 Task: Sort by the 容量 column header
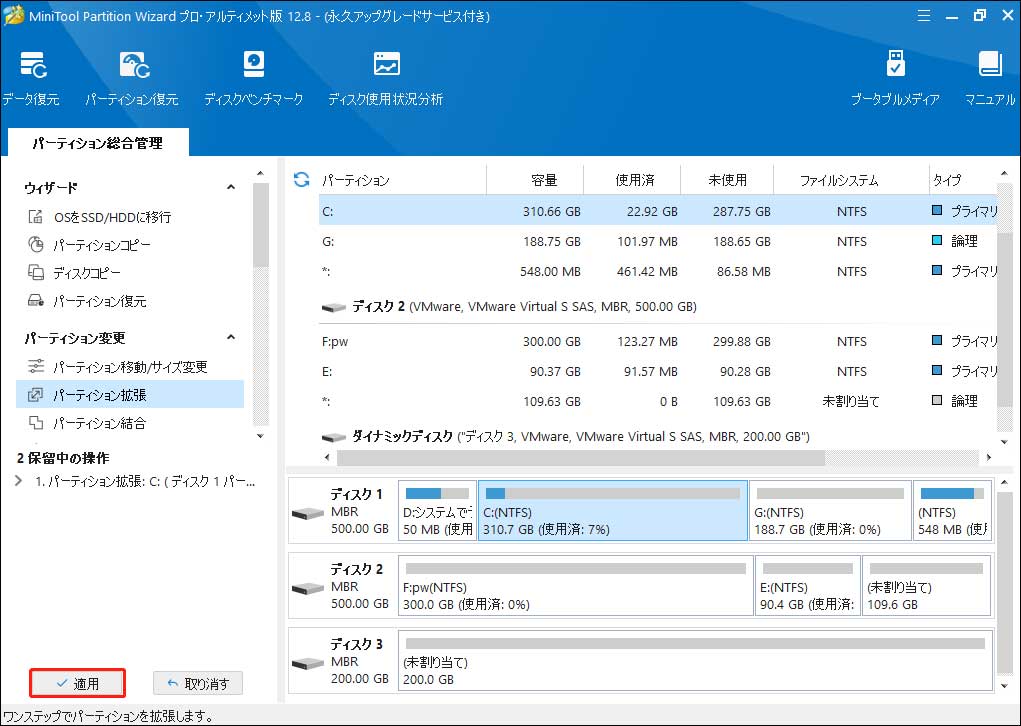pyautogui.click(x=544, y=181)
